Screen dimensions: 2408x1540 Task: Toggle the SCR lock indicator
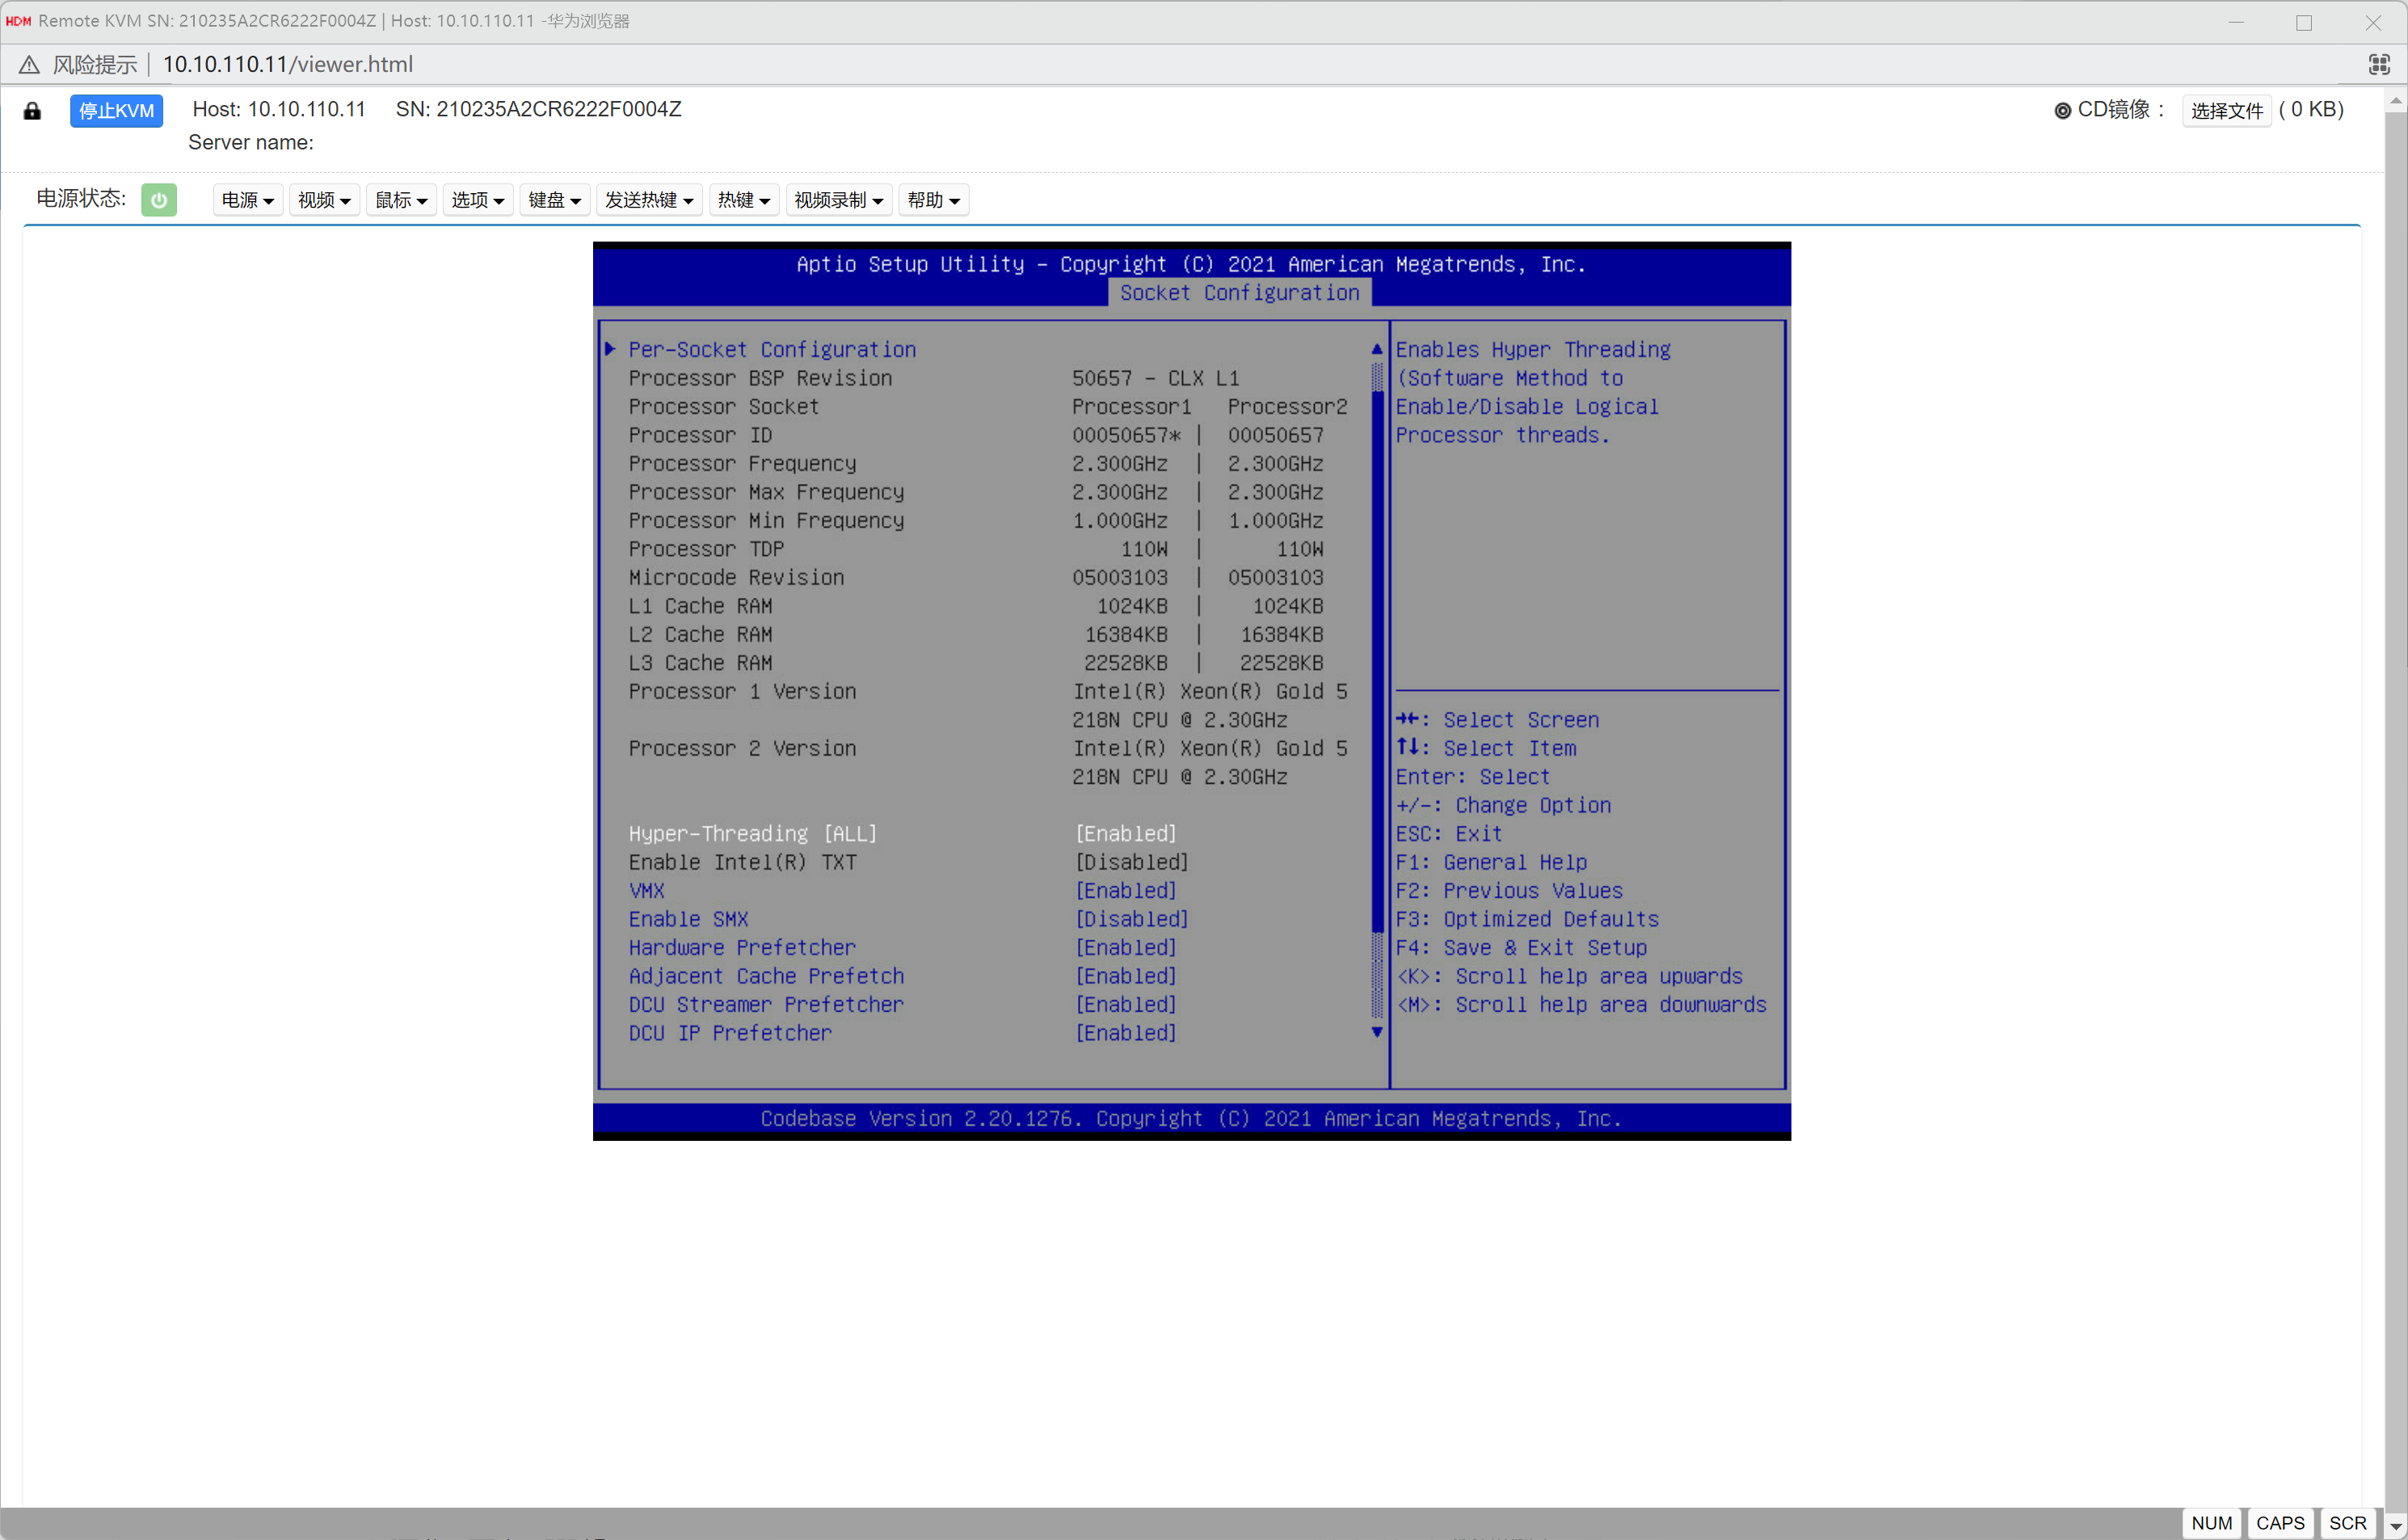(2347, 1523)
